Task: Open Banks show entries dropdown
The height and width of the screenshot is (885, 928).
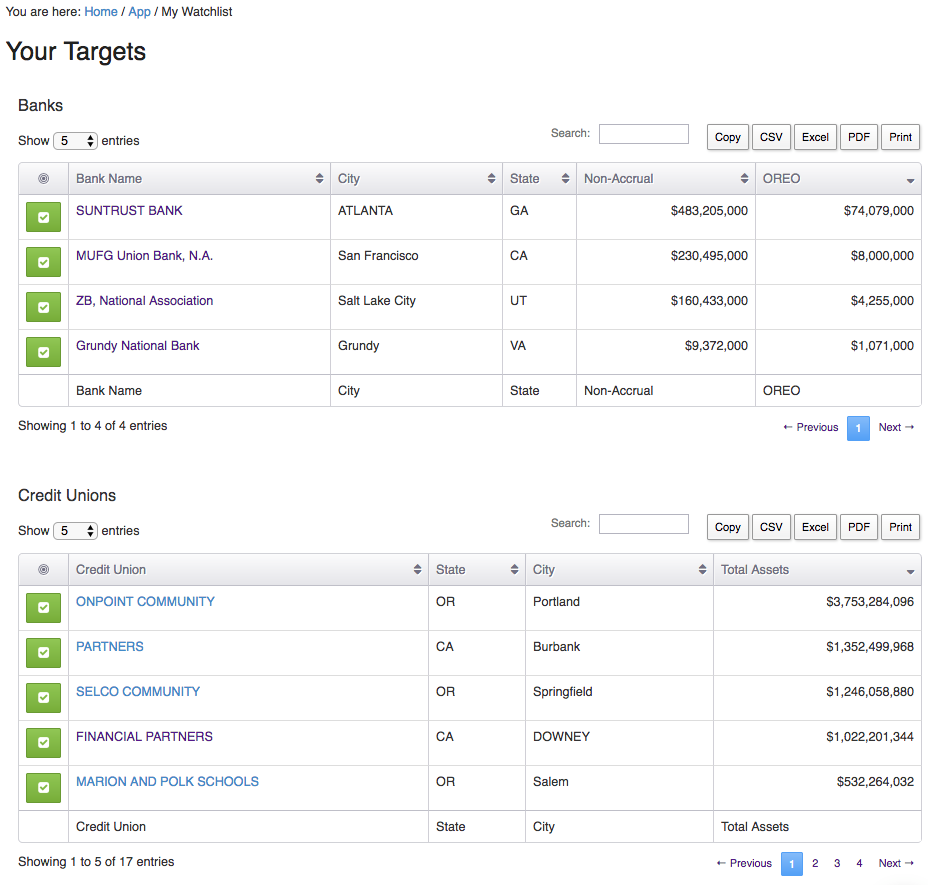Action: click(x=75, y=141)
